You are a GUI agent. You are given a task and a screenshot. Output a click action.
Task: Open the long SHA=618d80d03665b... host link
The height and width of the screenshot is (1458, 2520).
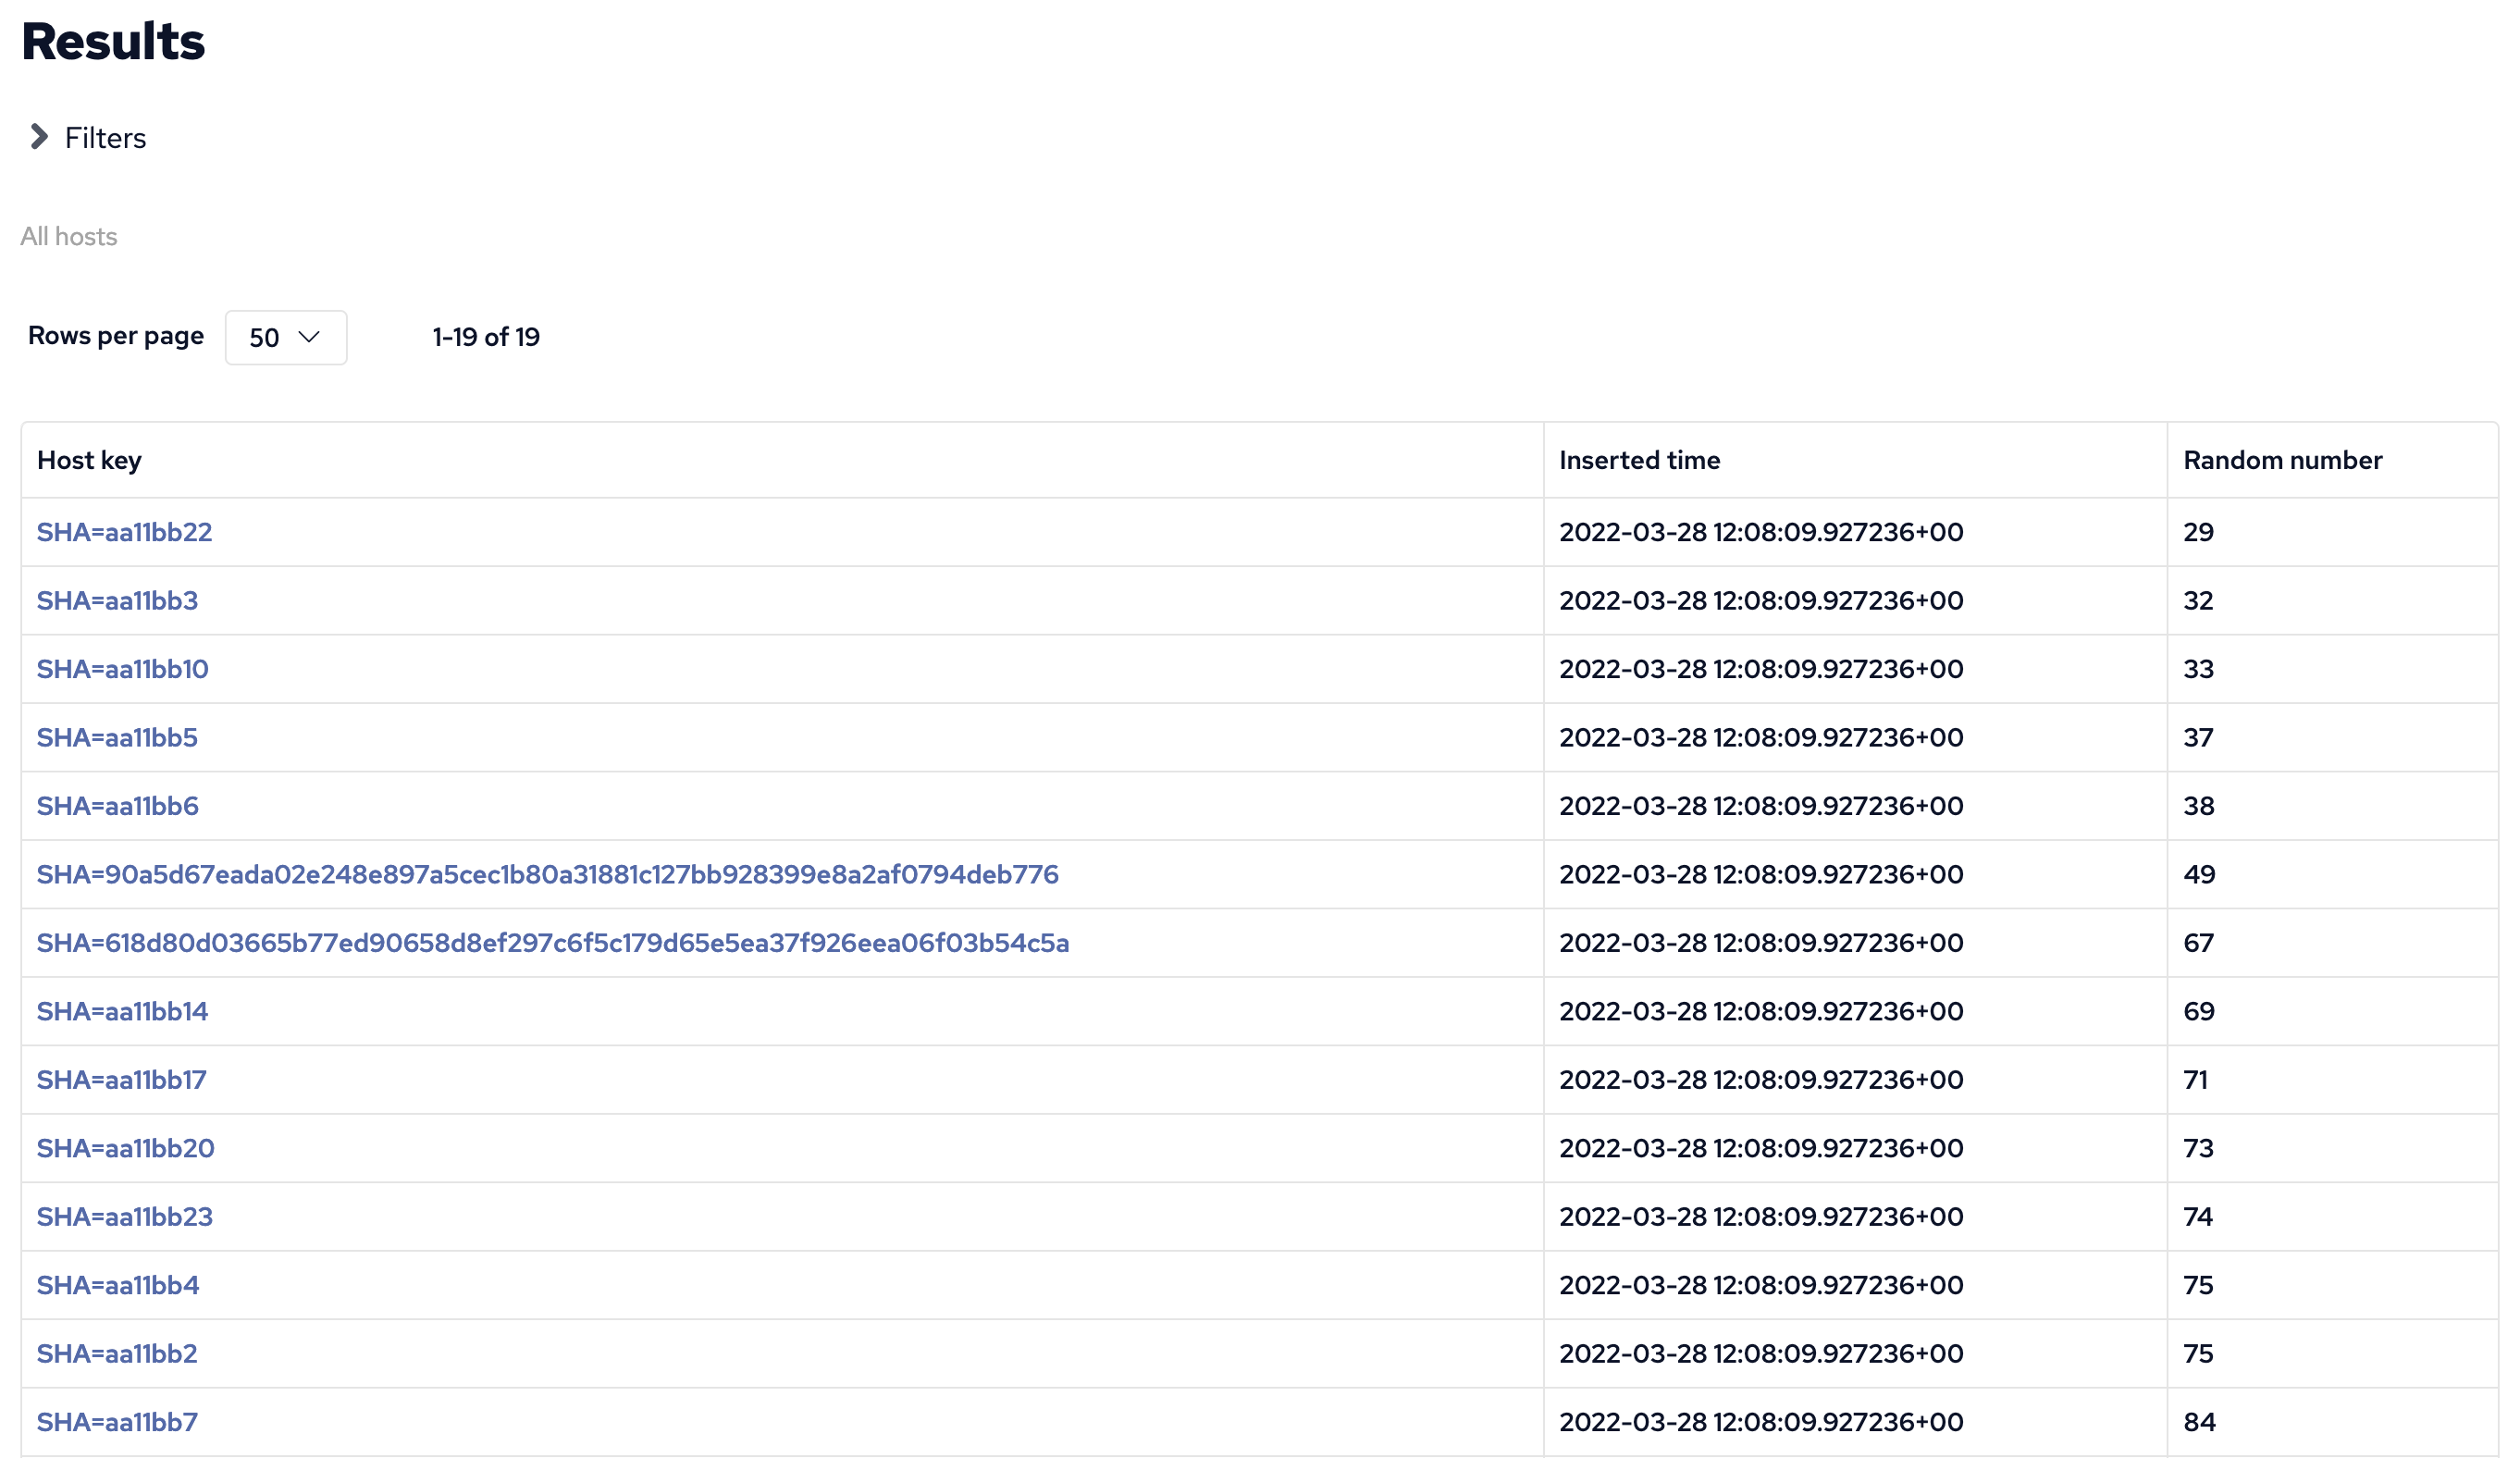[552, 943]
